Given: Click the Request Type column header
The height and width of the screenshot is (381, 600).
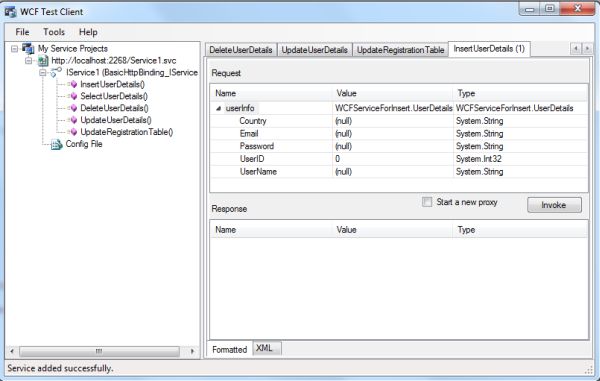Looking at the screenshot, I should point(520,93).
